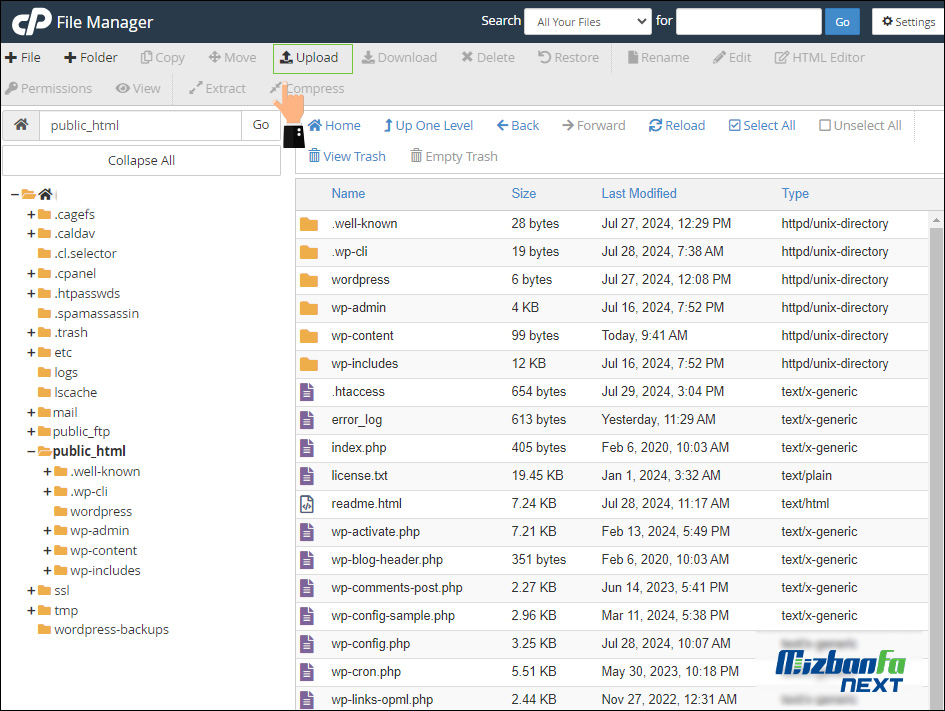
Task: Click the .htaccess file icon
Action: (307, 392)
